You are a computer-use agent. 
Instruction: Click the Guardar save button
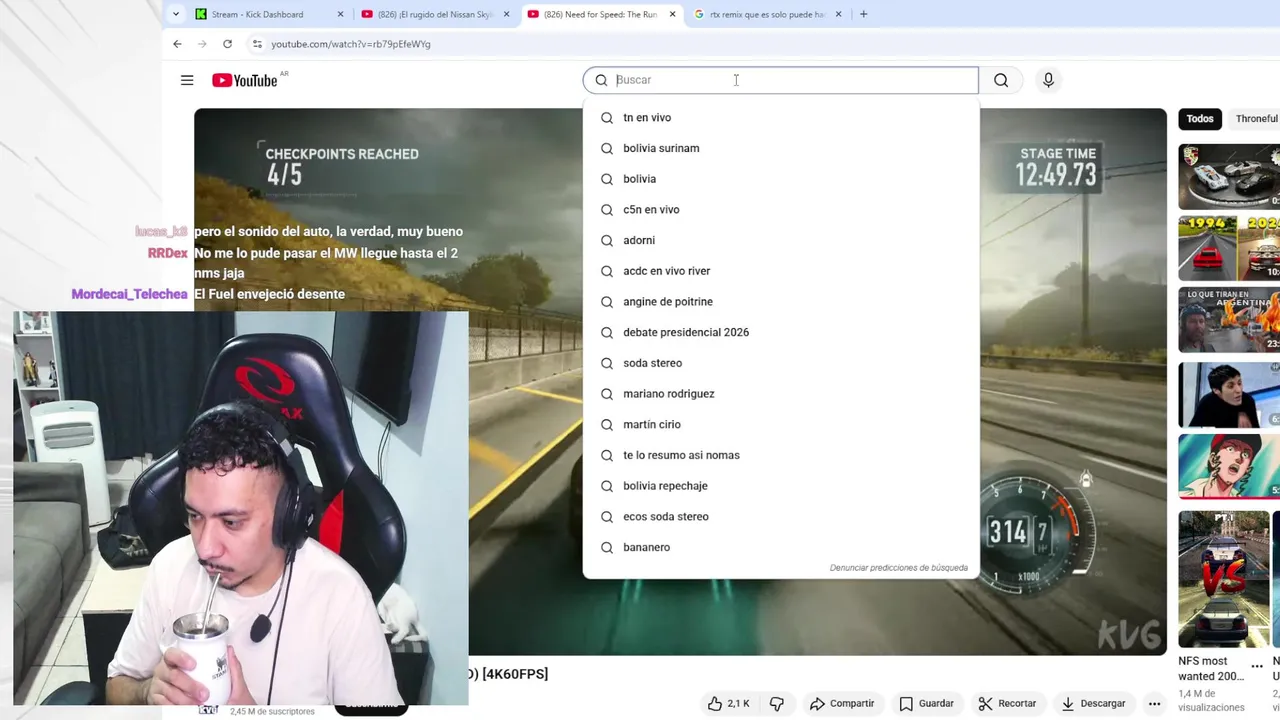tap(926, 703)
